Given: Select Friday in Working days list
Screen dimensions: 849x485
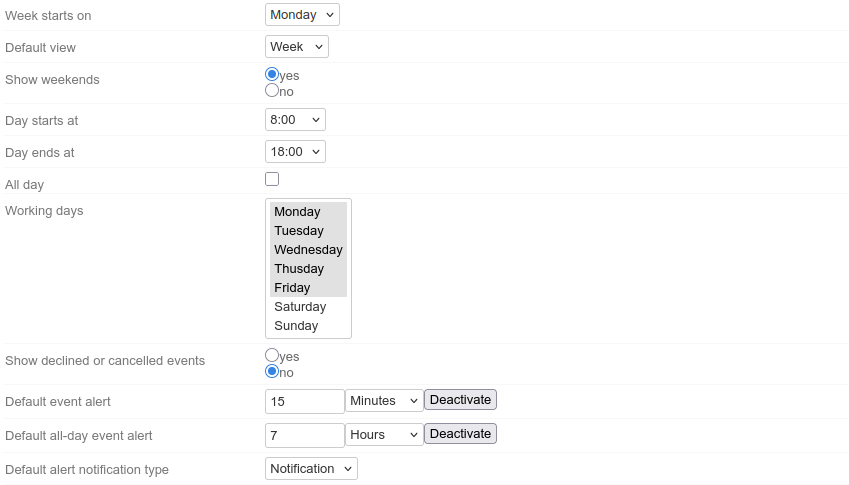Looking at the screenshot, I should 292,288.
